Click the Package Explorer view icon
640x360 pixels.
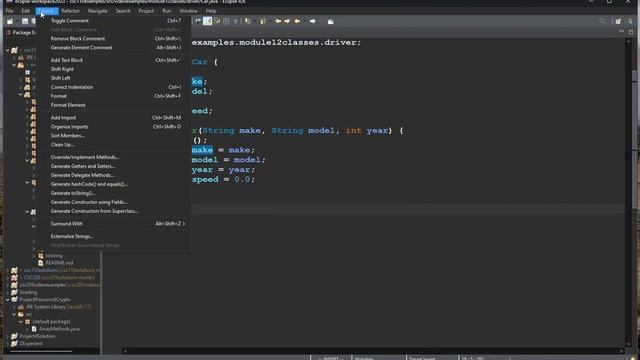(x=8, y=32)
